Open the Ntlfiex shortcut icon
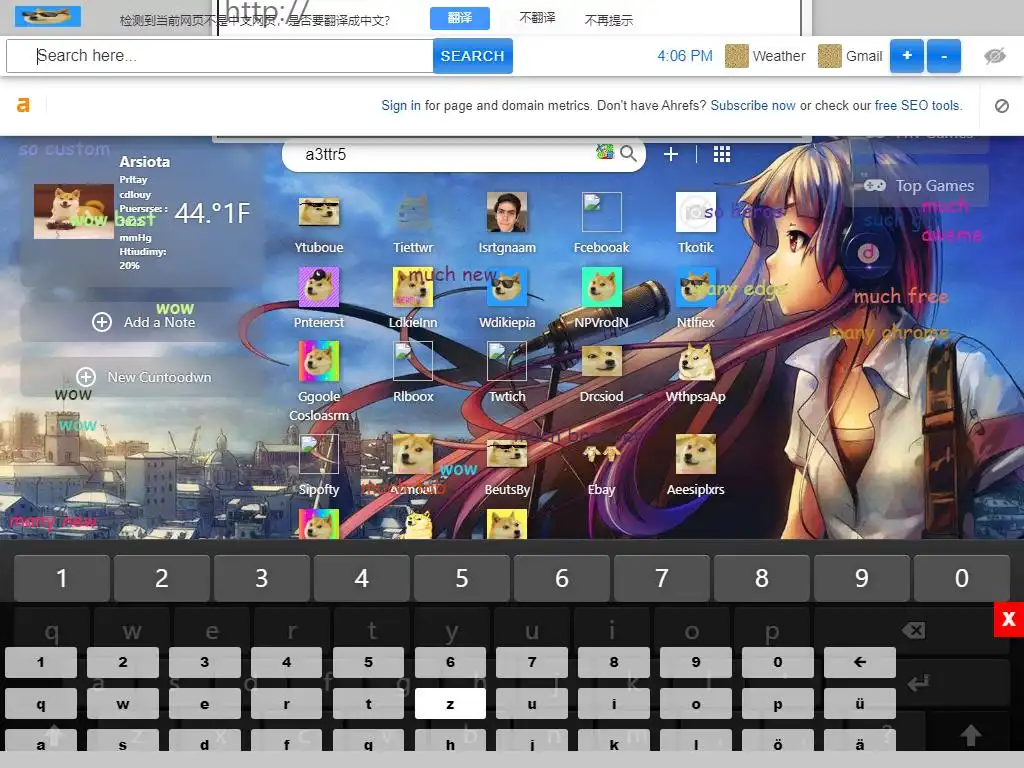The height and width of the screenshot is (768, 1024). [x=696, y=287]
